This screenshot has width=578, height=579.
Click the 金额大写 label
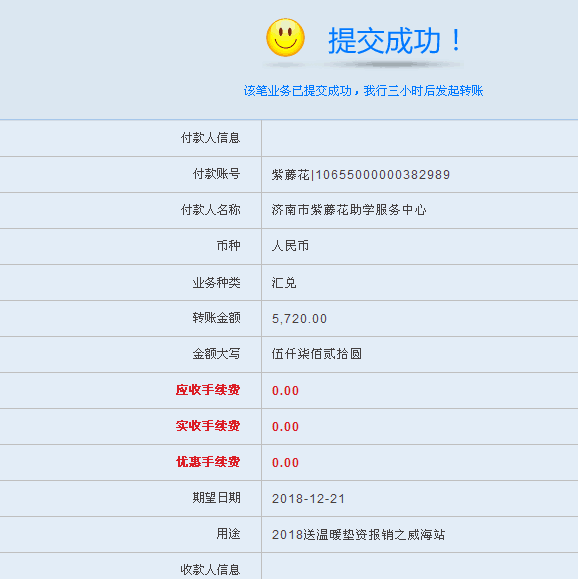click(x=216, y=354)
